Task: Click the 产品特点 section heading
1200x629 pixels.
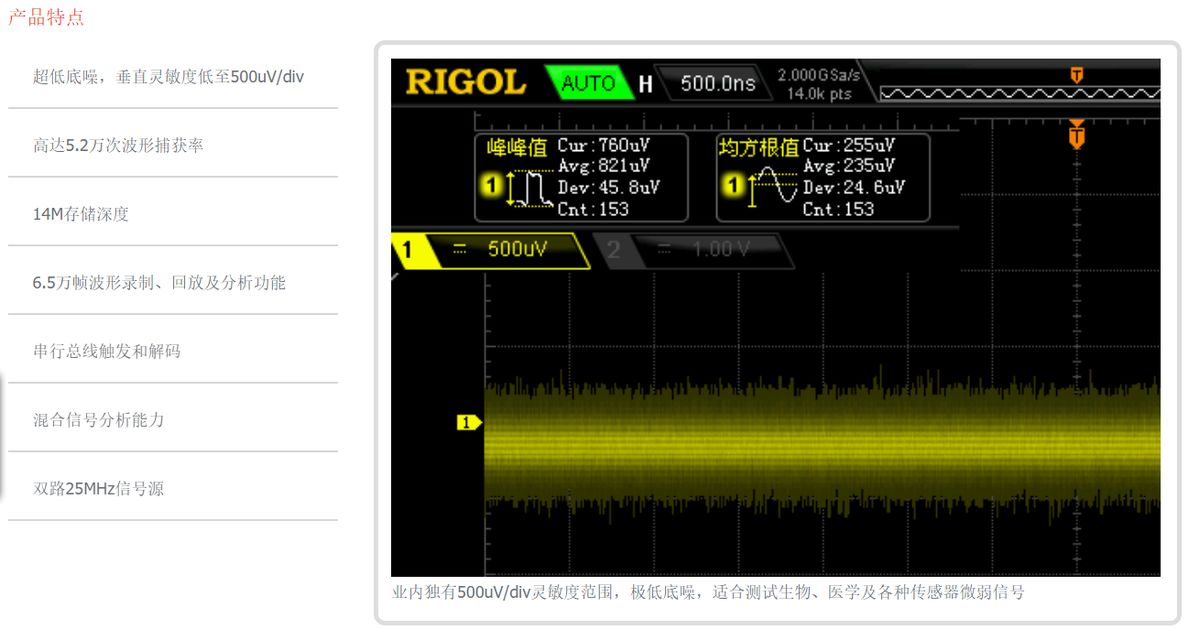Action: point(46,17)
